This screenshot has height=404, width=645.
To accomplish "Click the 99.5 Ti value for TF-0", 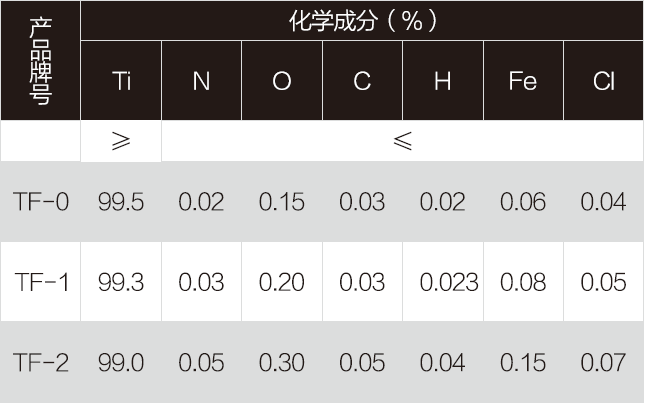I will click(121, 202).
